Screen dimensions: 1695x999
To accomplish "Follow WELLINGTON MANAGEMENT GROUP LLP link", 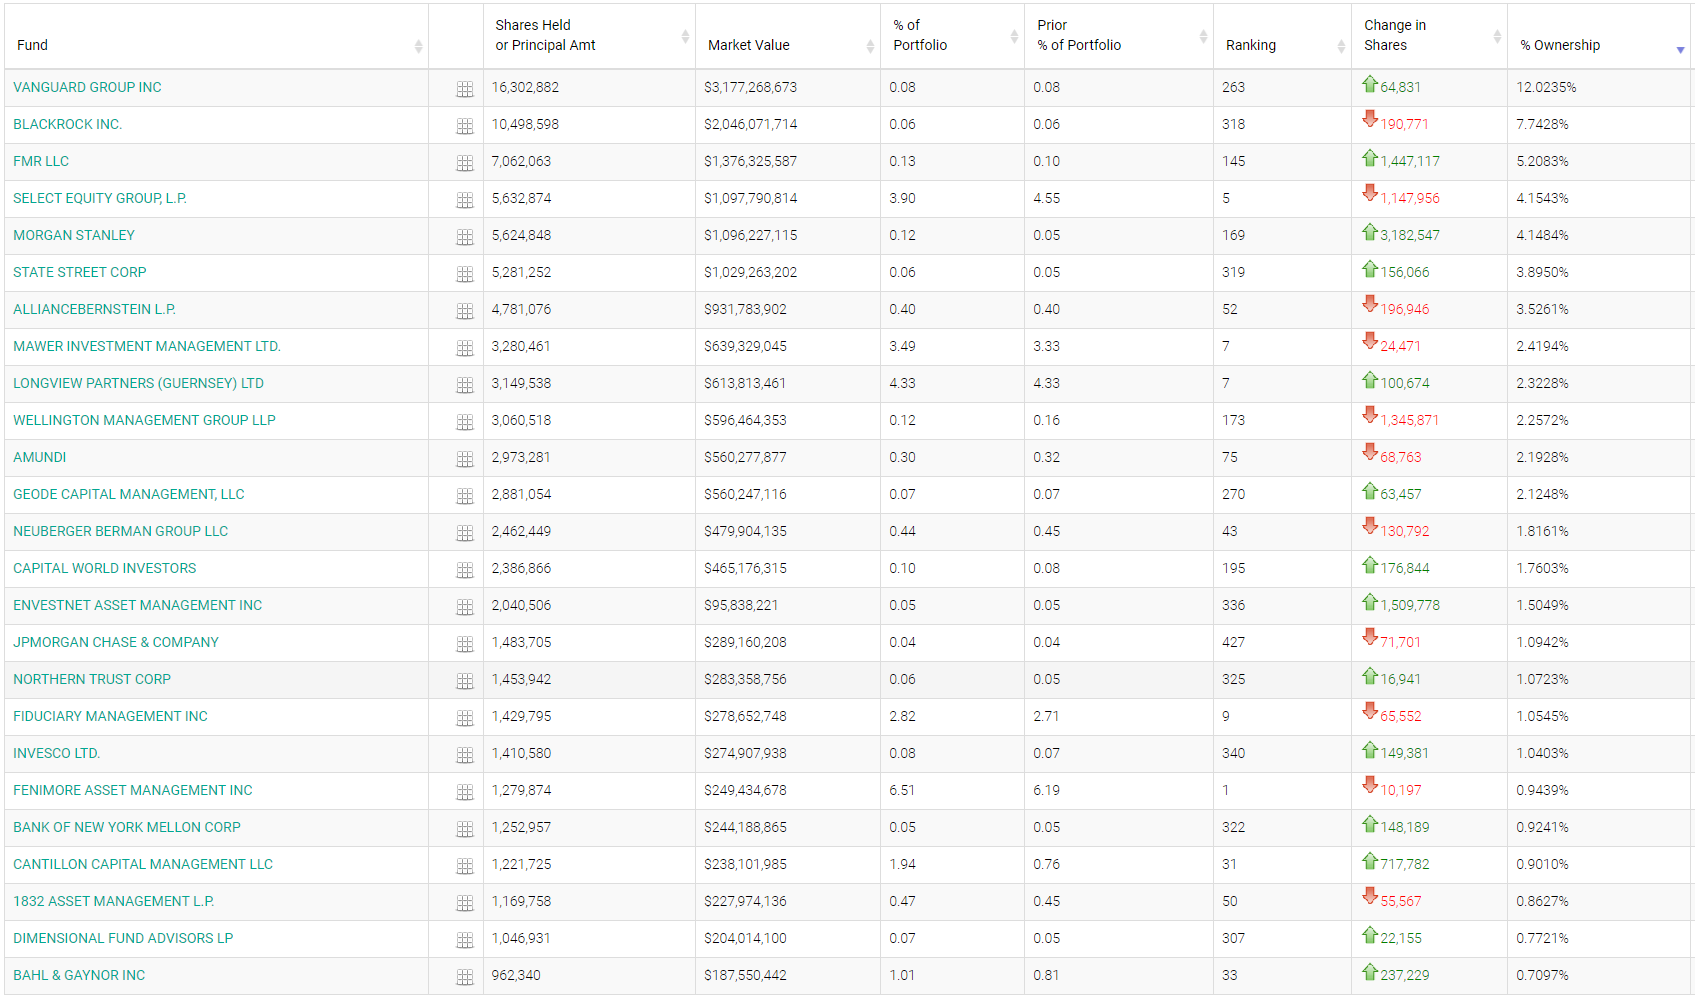I will tap(144, 420).
